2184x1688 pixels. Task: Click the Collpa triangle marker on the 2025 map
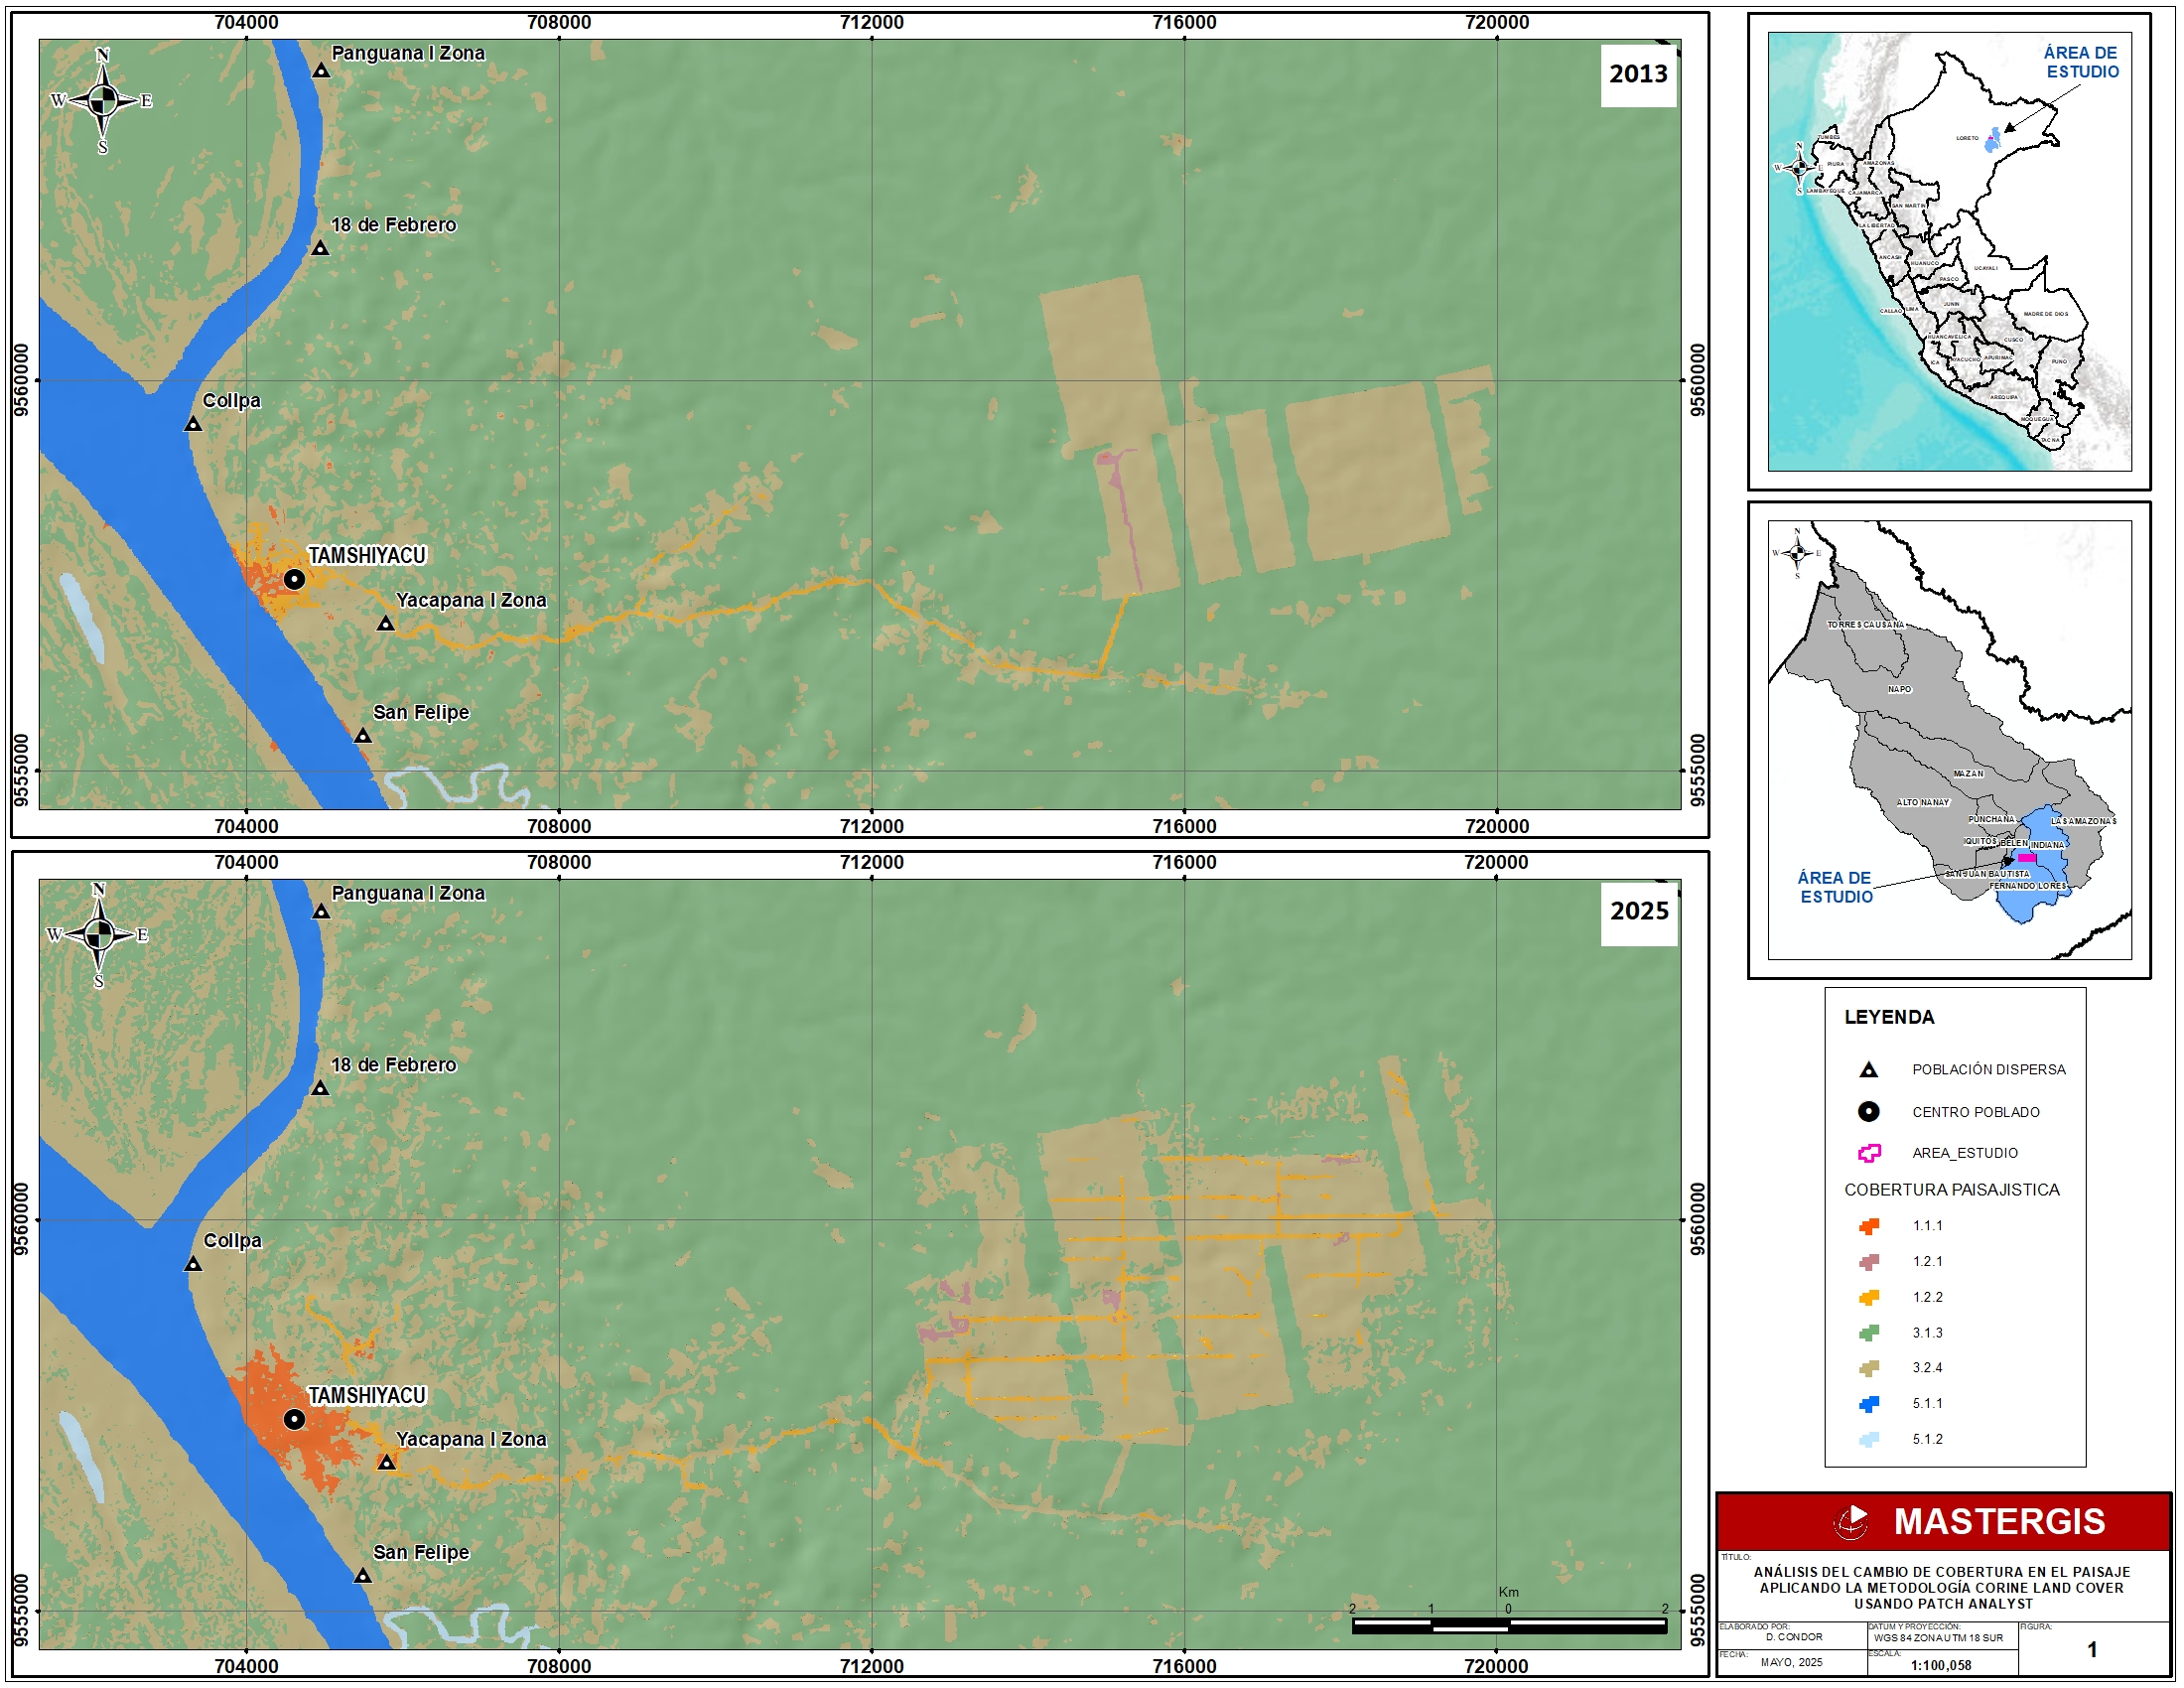(x=193, y=1265)
